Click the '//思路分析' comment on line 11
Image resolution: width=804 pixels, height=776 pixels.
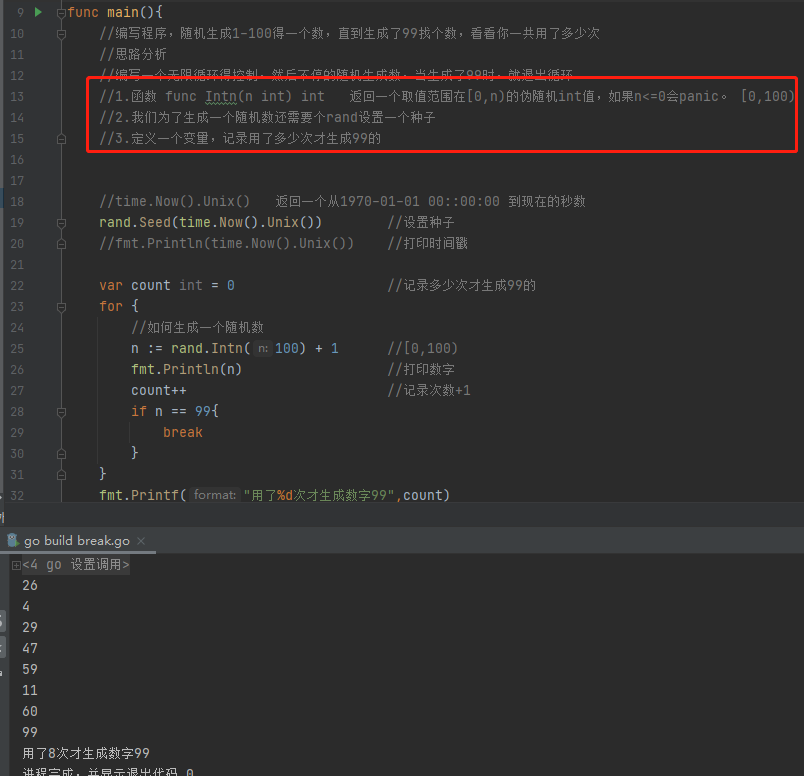point(133,54)
